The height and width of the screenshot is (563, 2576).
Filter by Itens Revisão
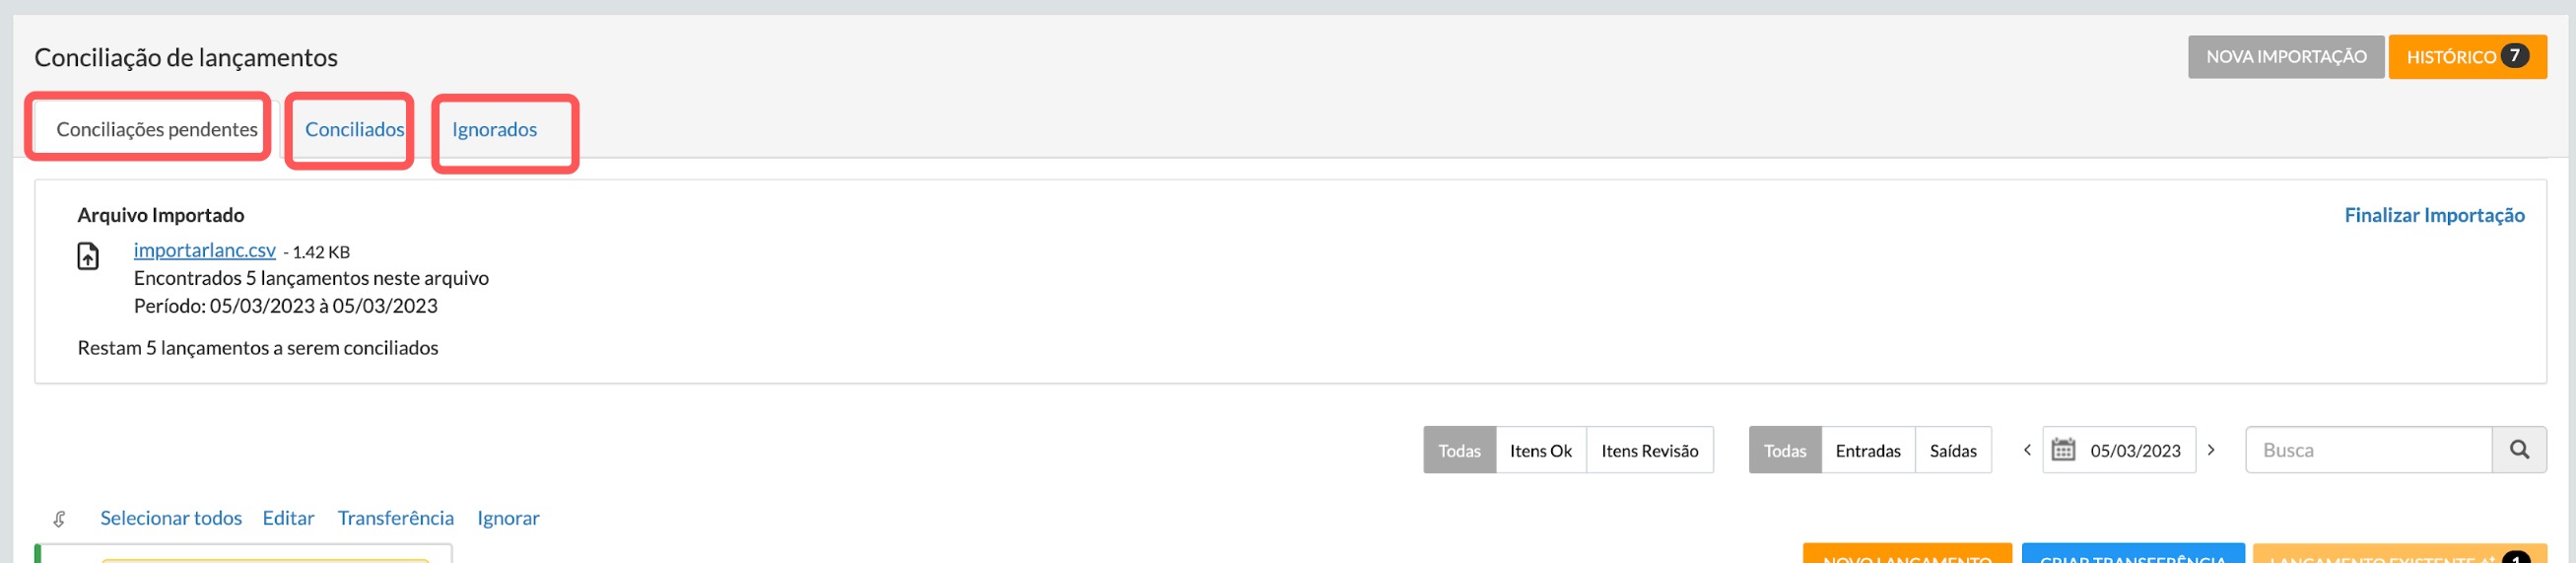(x=1649, y=450)
